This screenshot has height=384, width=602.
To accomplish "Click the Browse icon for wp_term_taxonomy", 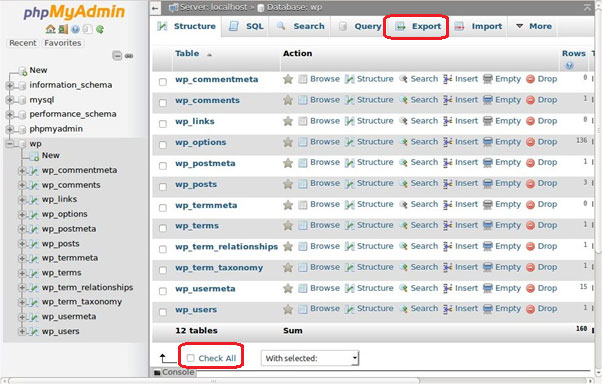I will point(303,267).
